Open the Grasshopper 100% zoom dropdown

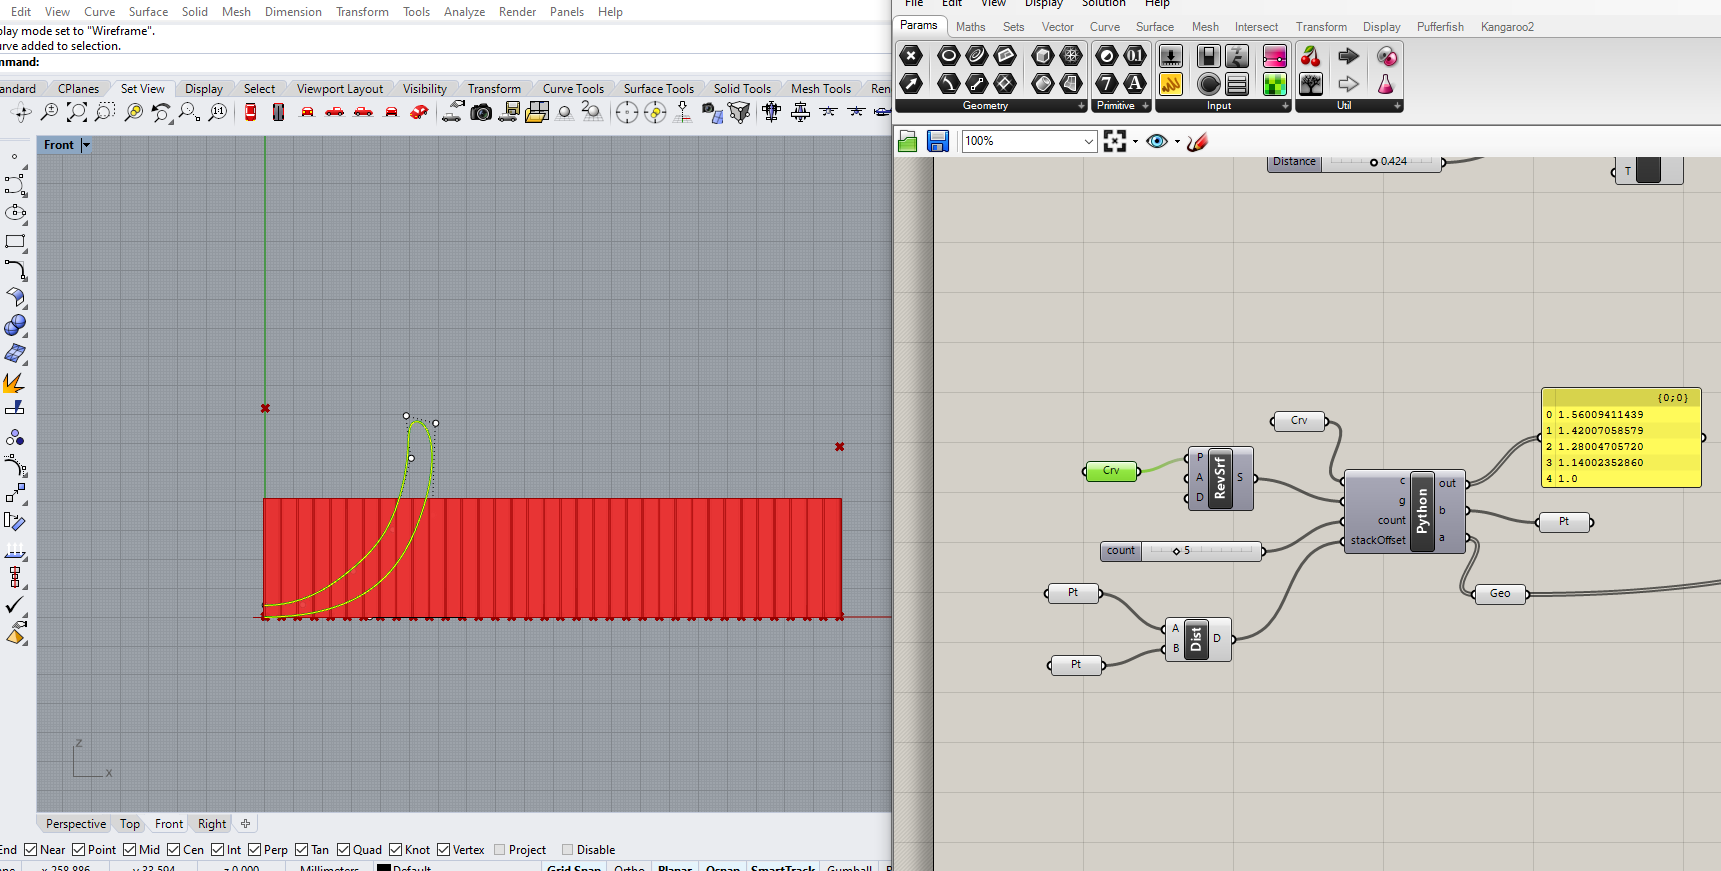[1089, 141]
